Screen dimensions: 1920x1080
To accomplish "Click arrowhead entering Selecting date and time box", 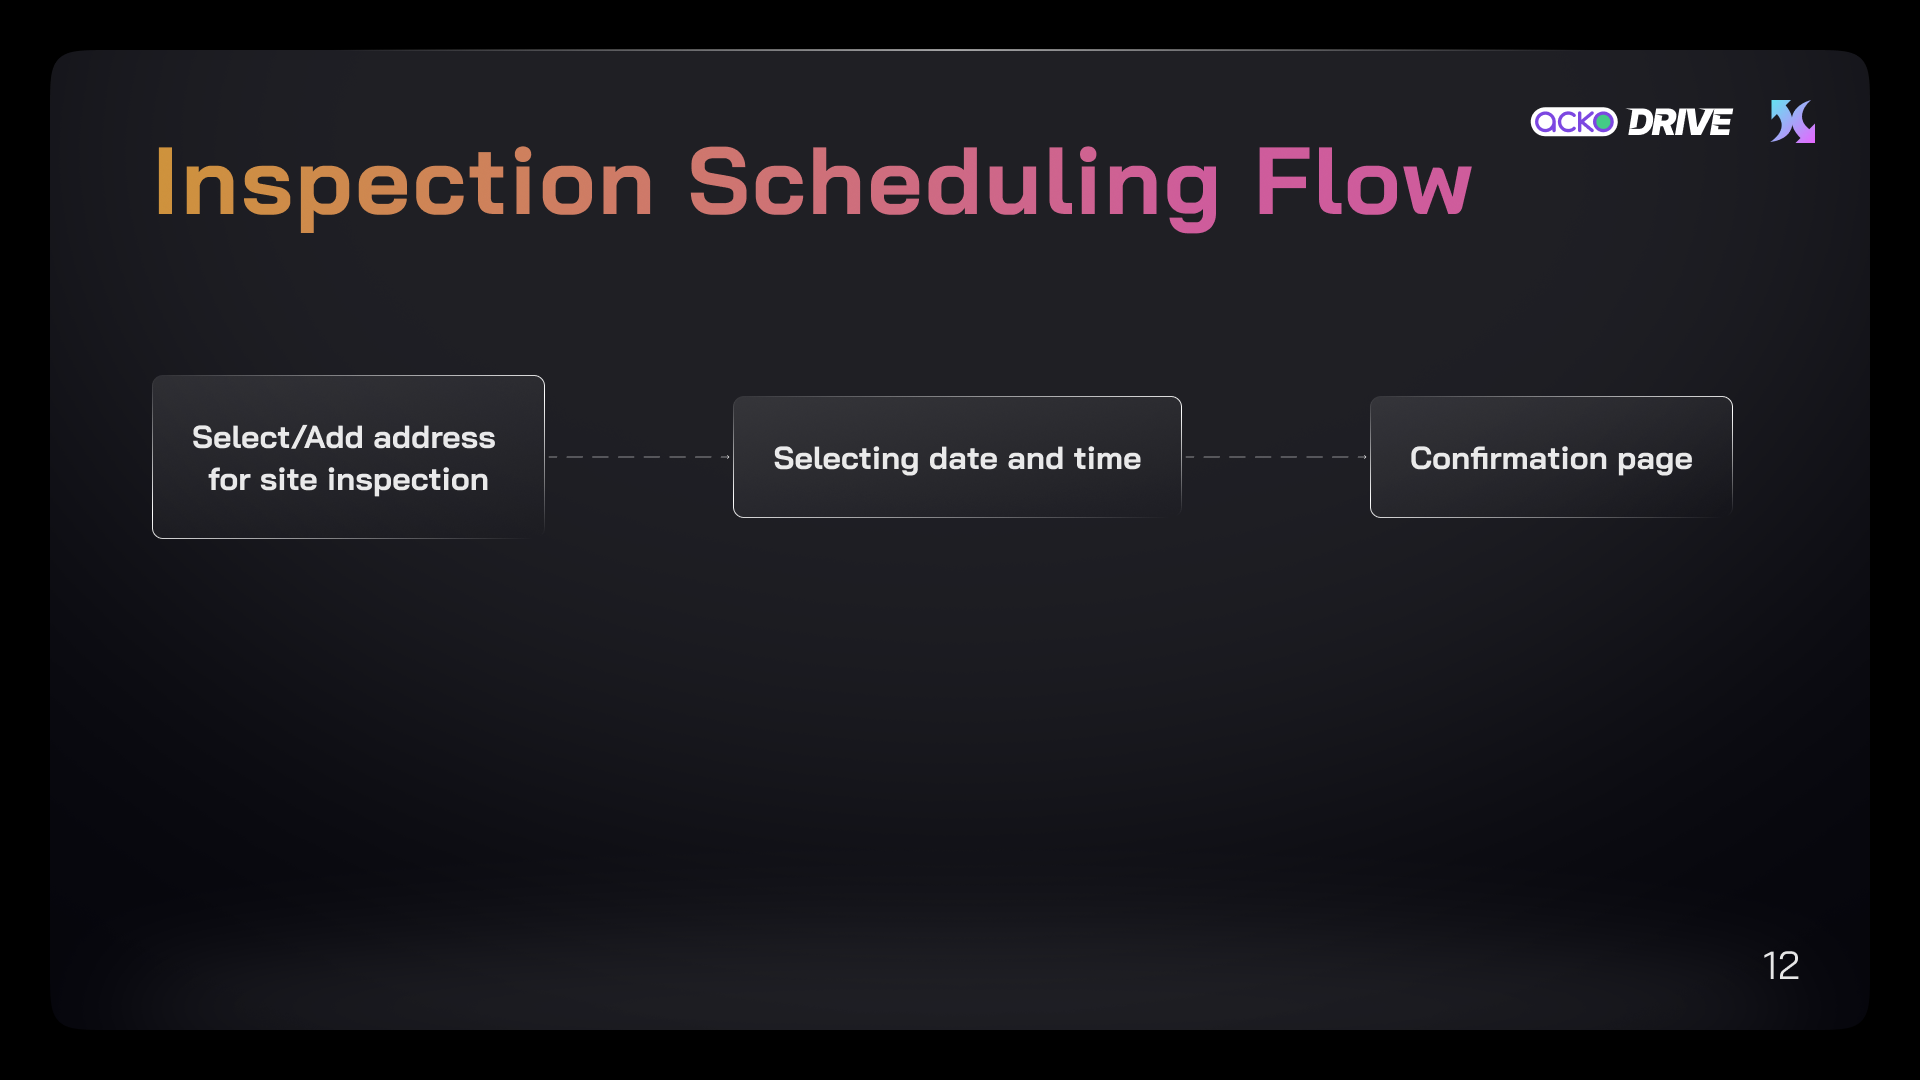I will coord(727,457).
